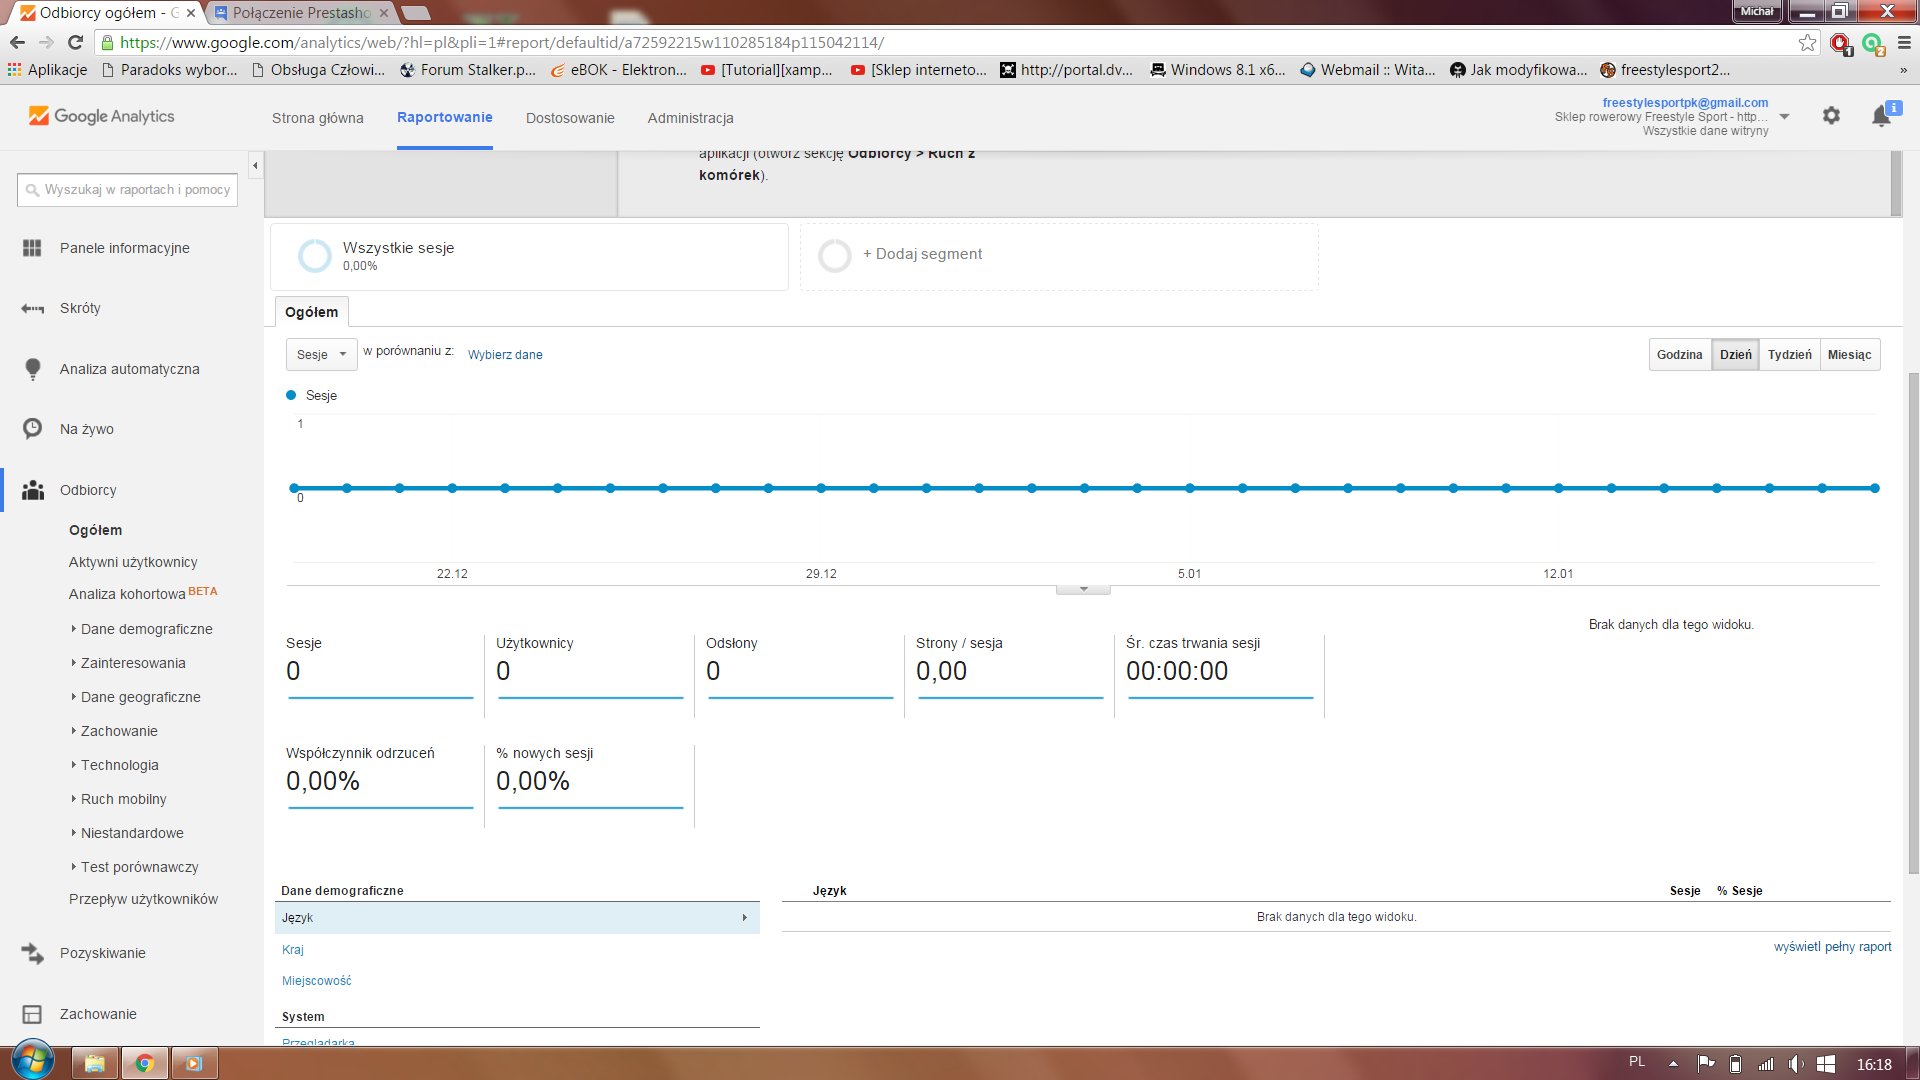Open the Administracja tab
The image size is (1920, 1080).
(x=690, y=118)
